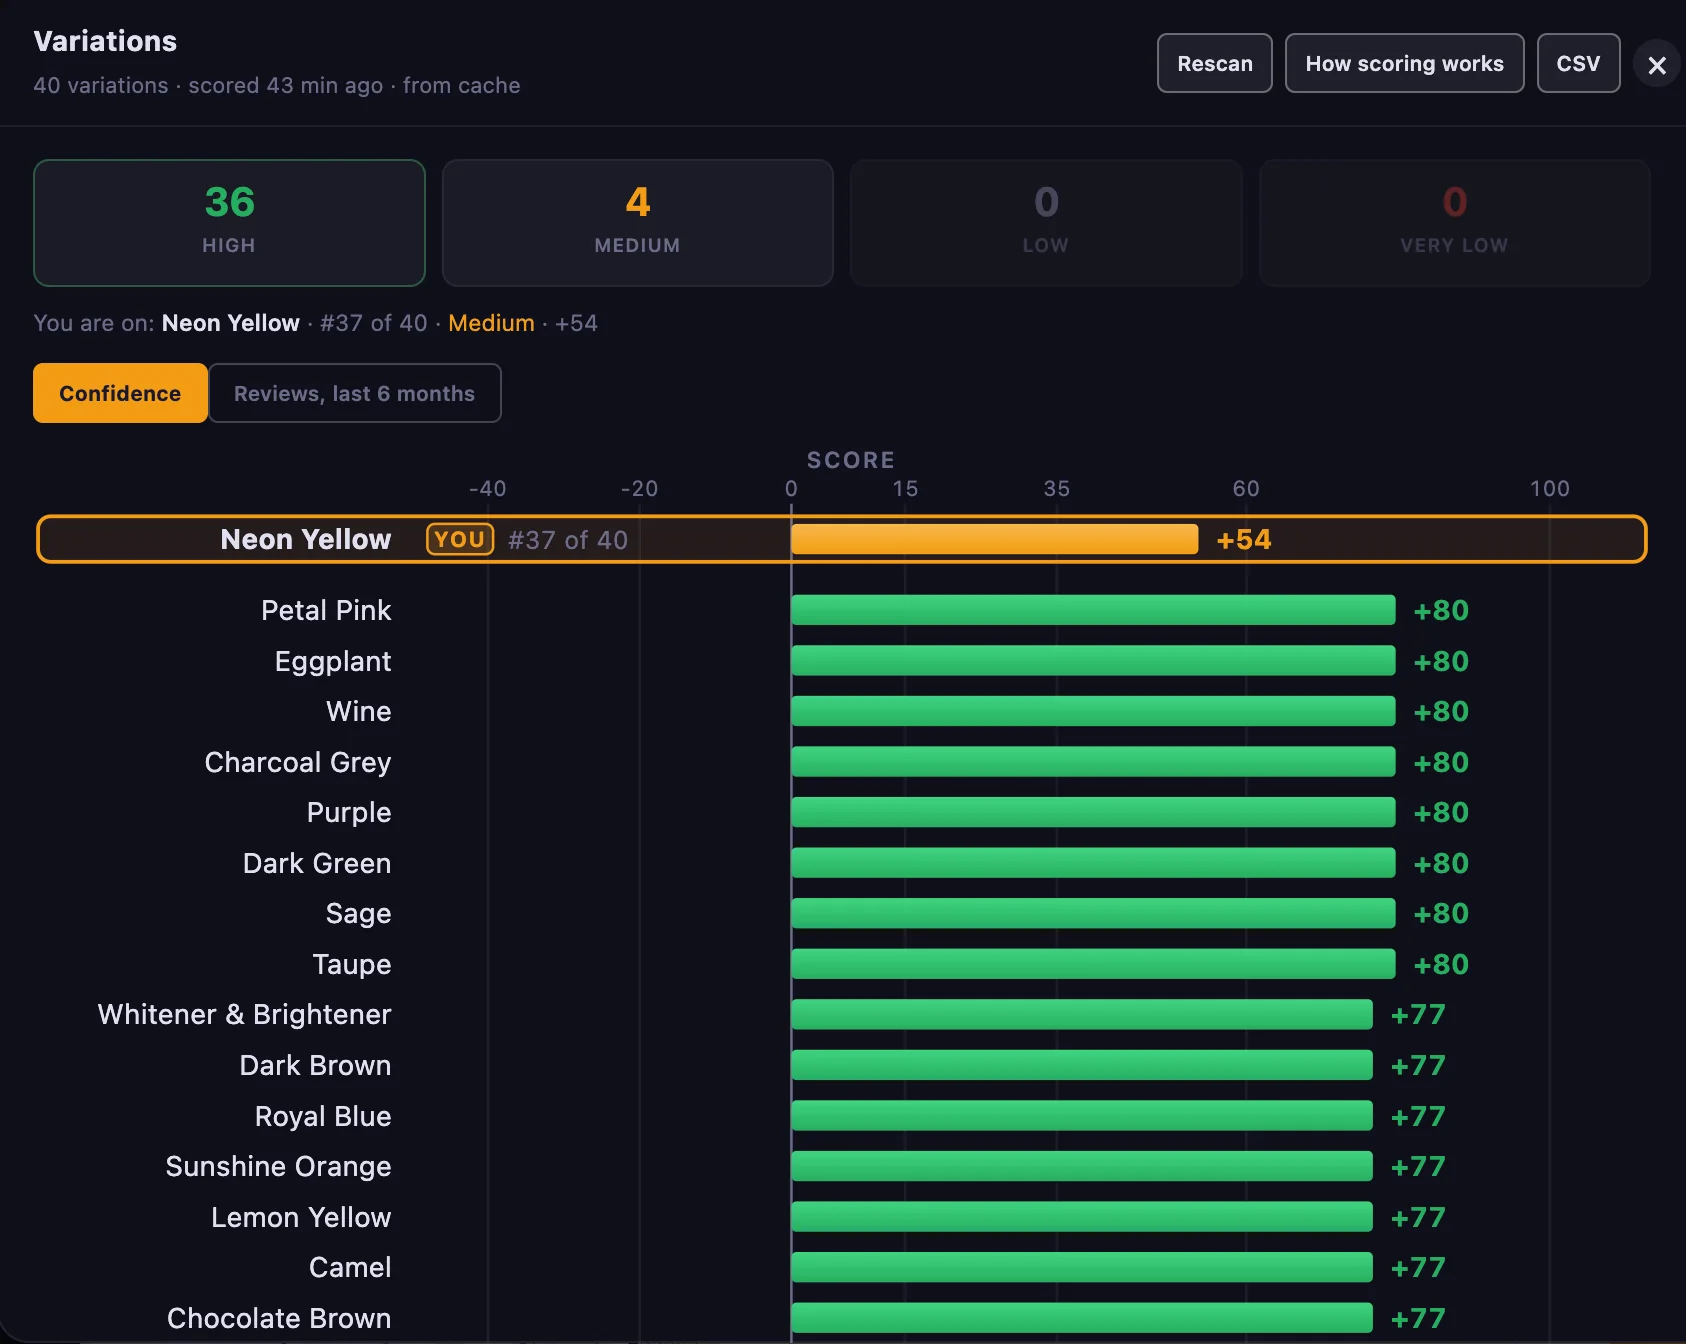Select the Wine variation

359,711
